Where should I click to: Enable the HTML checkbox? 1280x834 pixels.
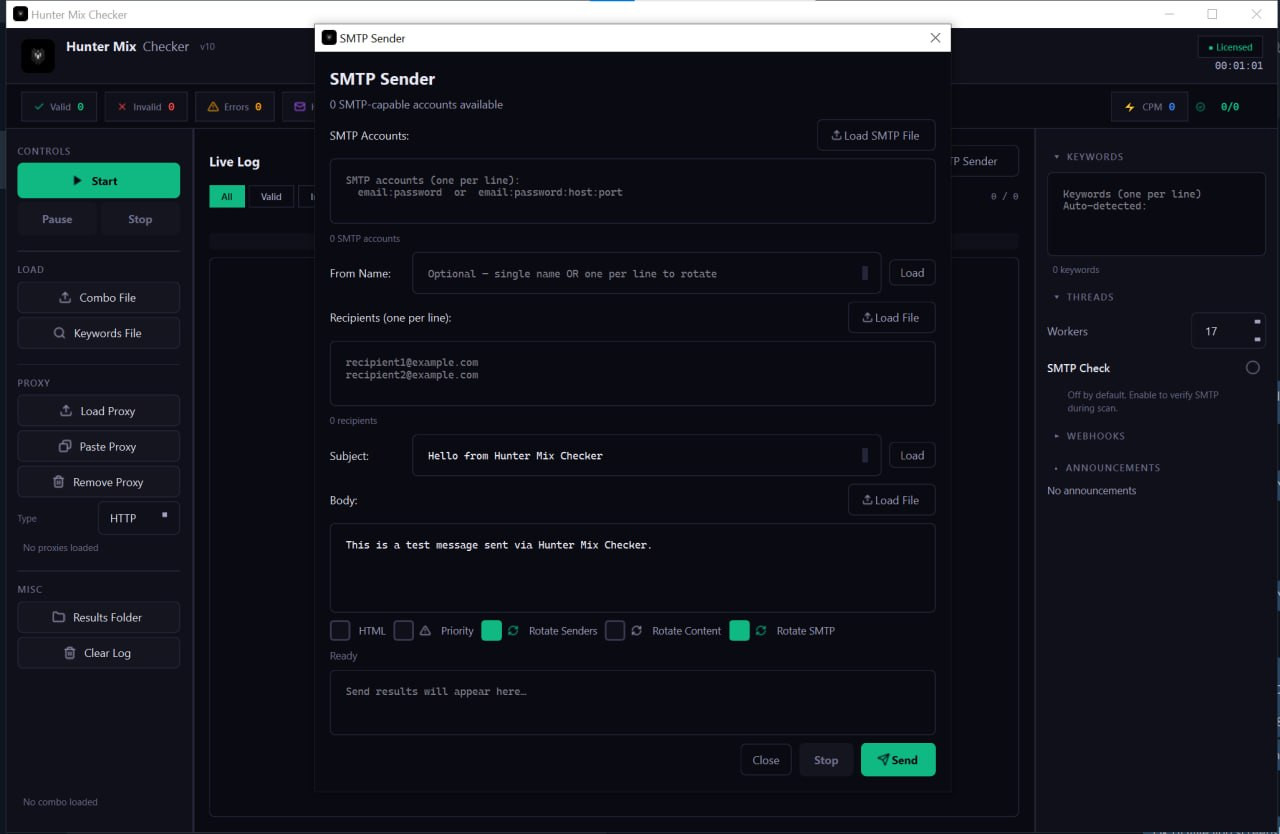click(x=340, y=630)
